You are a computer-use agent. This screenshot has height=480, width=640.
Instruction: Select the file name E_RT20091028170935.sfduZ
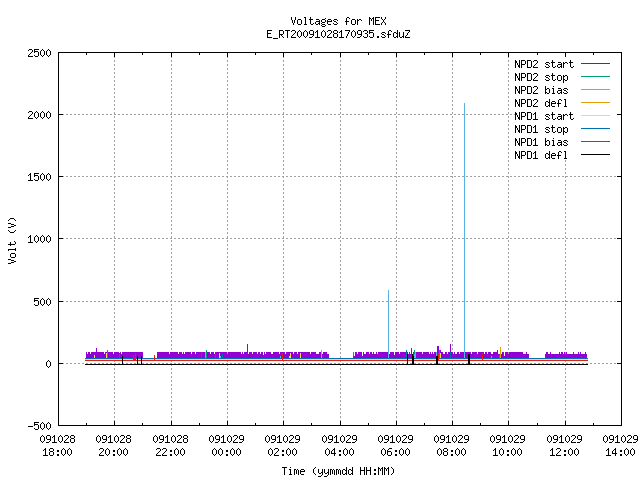click(338, 34)
